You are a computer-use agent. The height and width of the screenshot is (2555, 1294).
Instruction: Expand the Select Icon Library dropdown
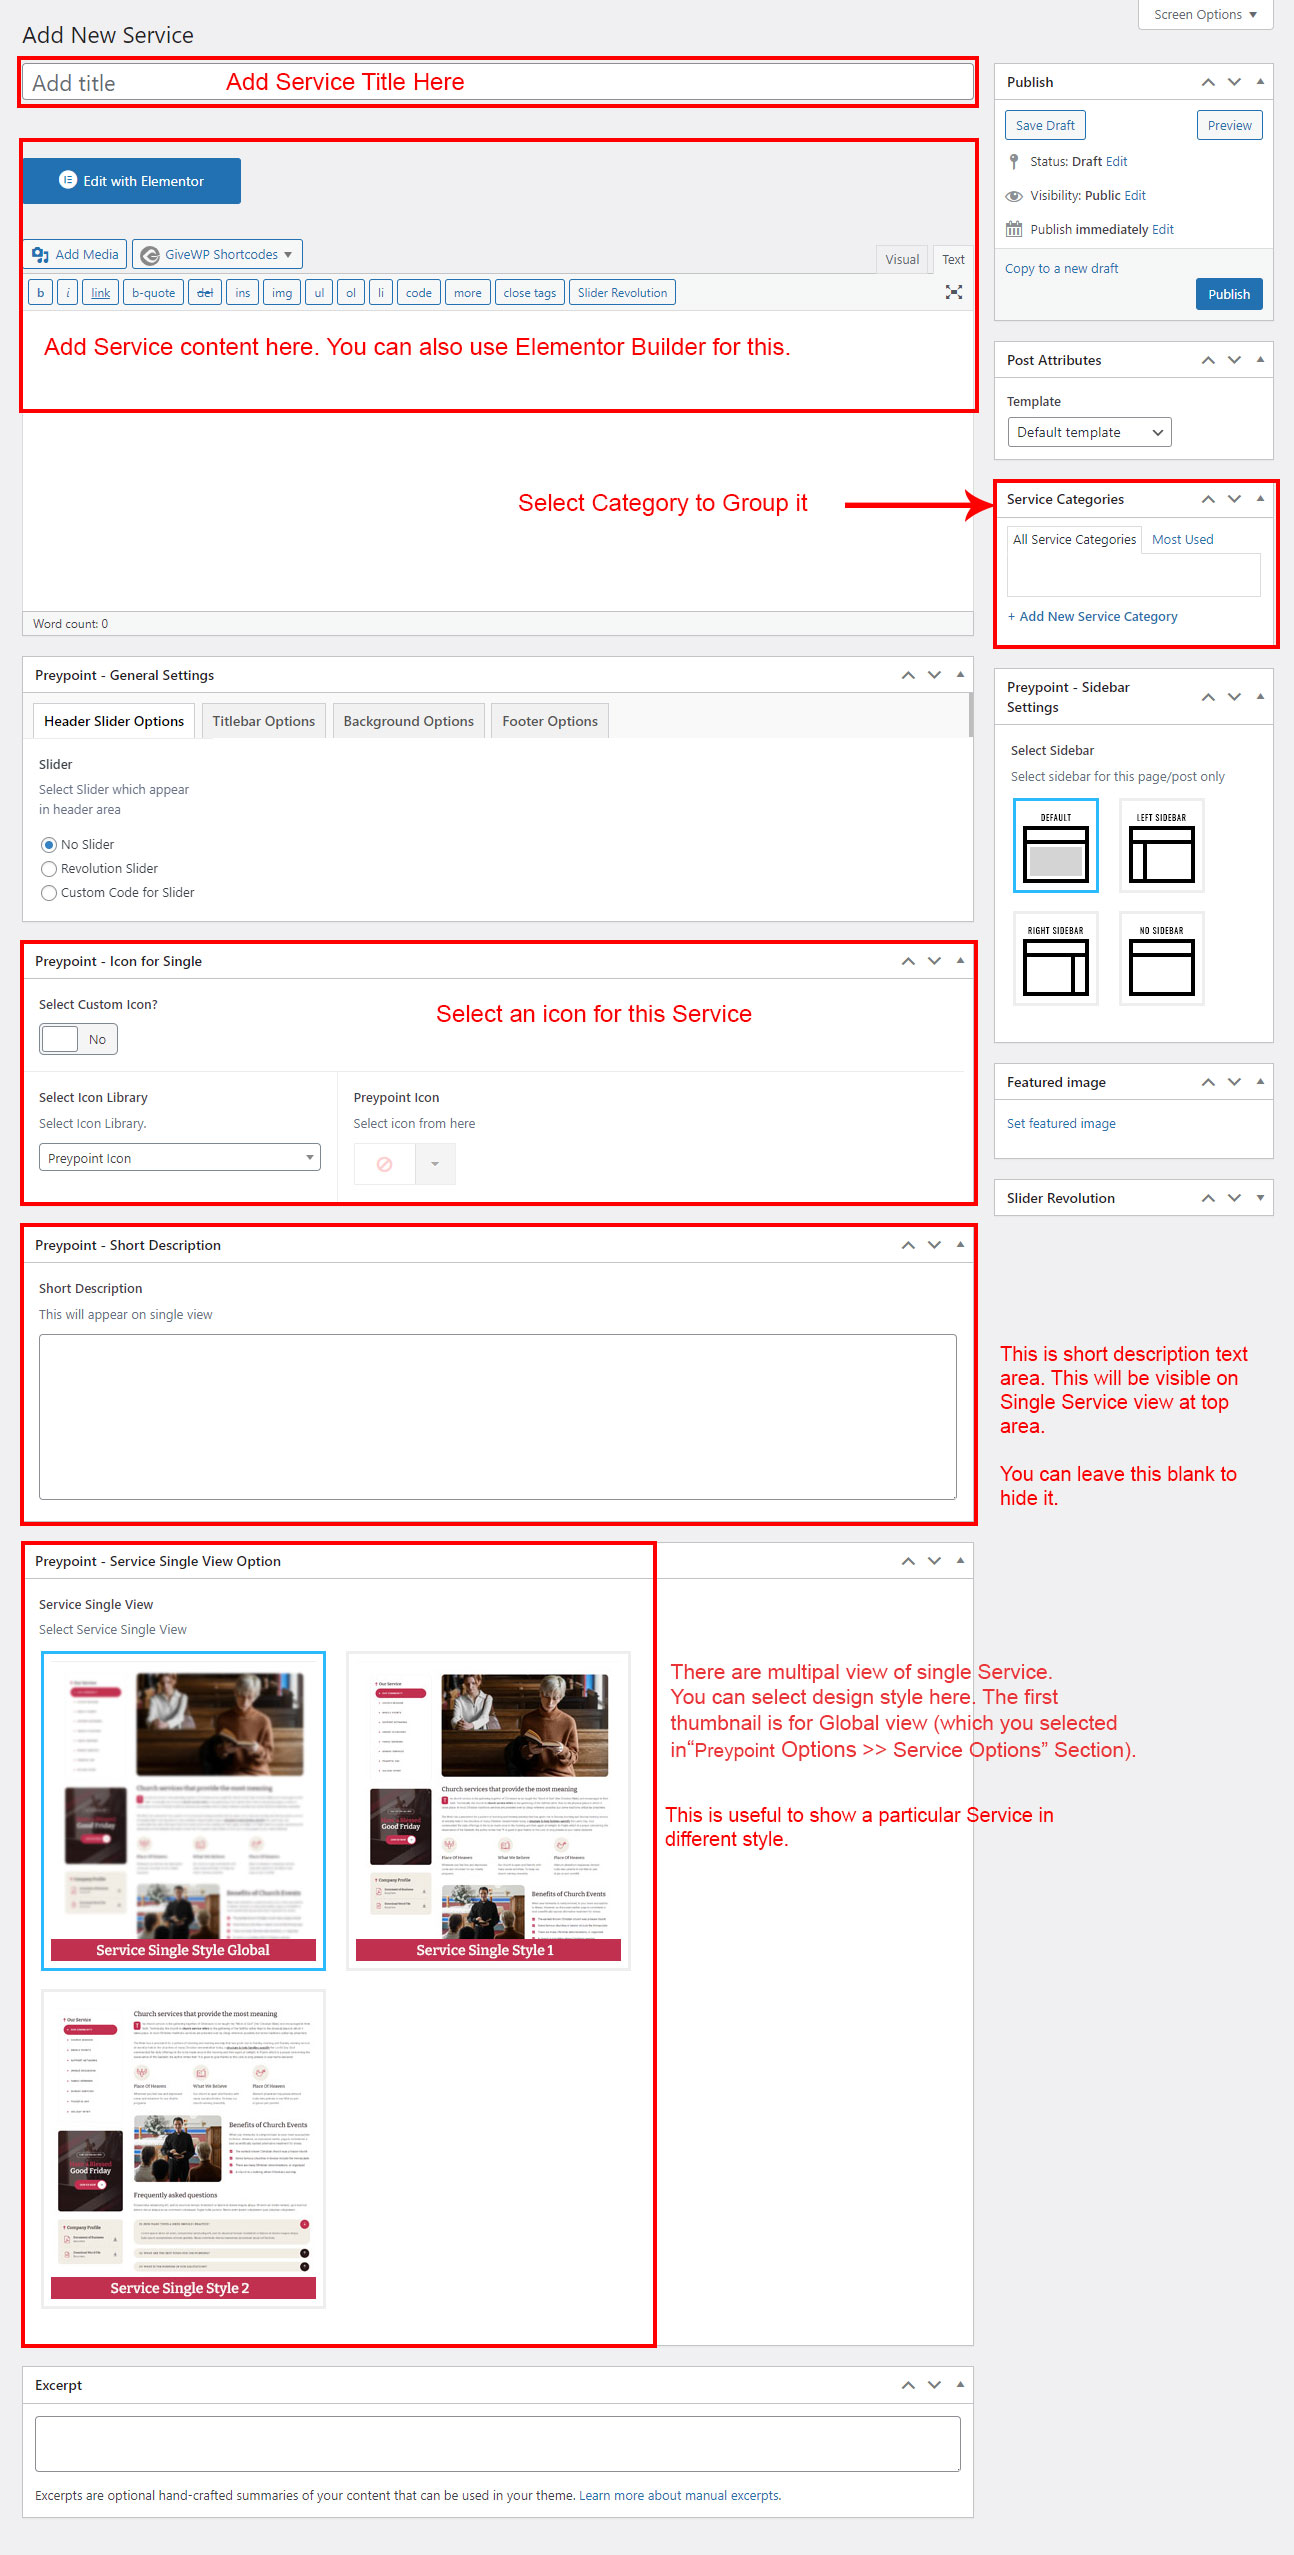tap(179, 1158)
